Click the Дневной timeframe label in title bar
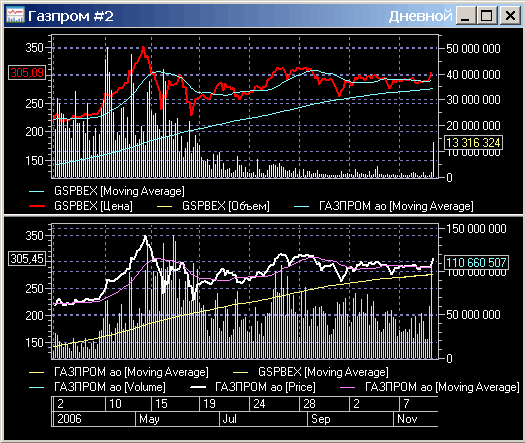Image resolution: width=525 pixels, height=443 pixels. (x=420, y=16)
